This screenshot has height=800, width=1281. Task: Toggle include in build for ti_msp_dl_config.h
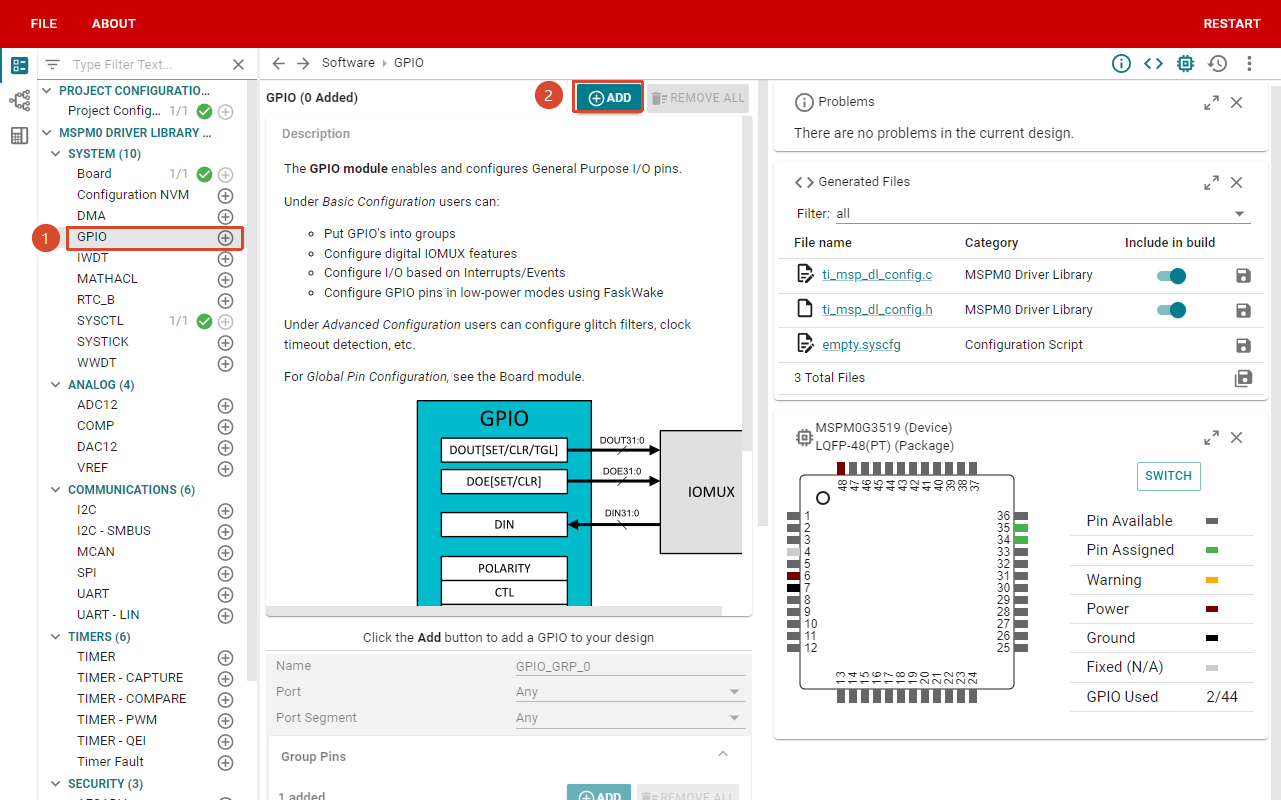click(x=1171, y=310)
